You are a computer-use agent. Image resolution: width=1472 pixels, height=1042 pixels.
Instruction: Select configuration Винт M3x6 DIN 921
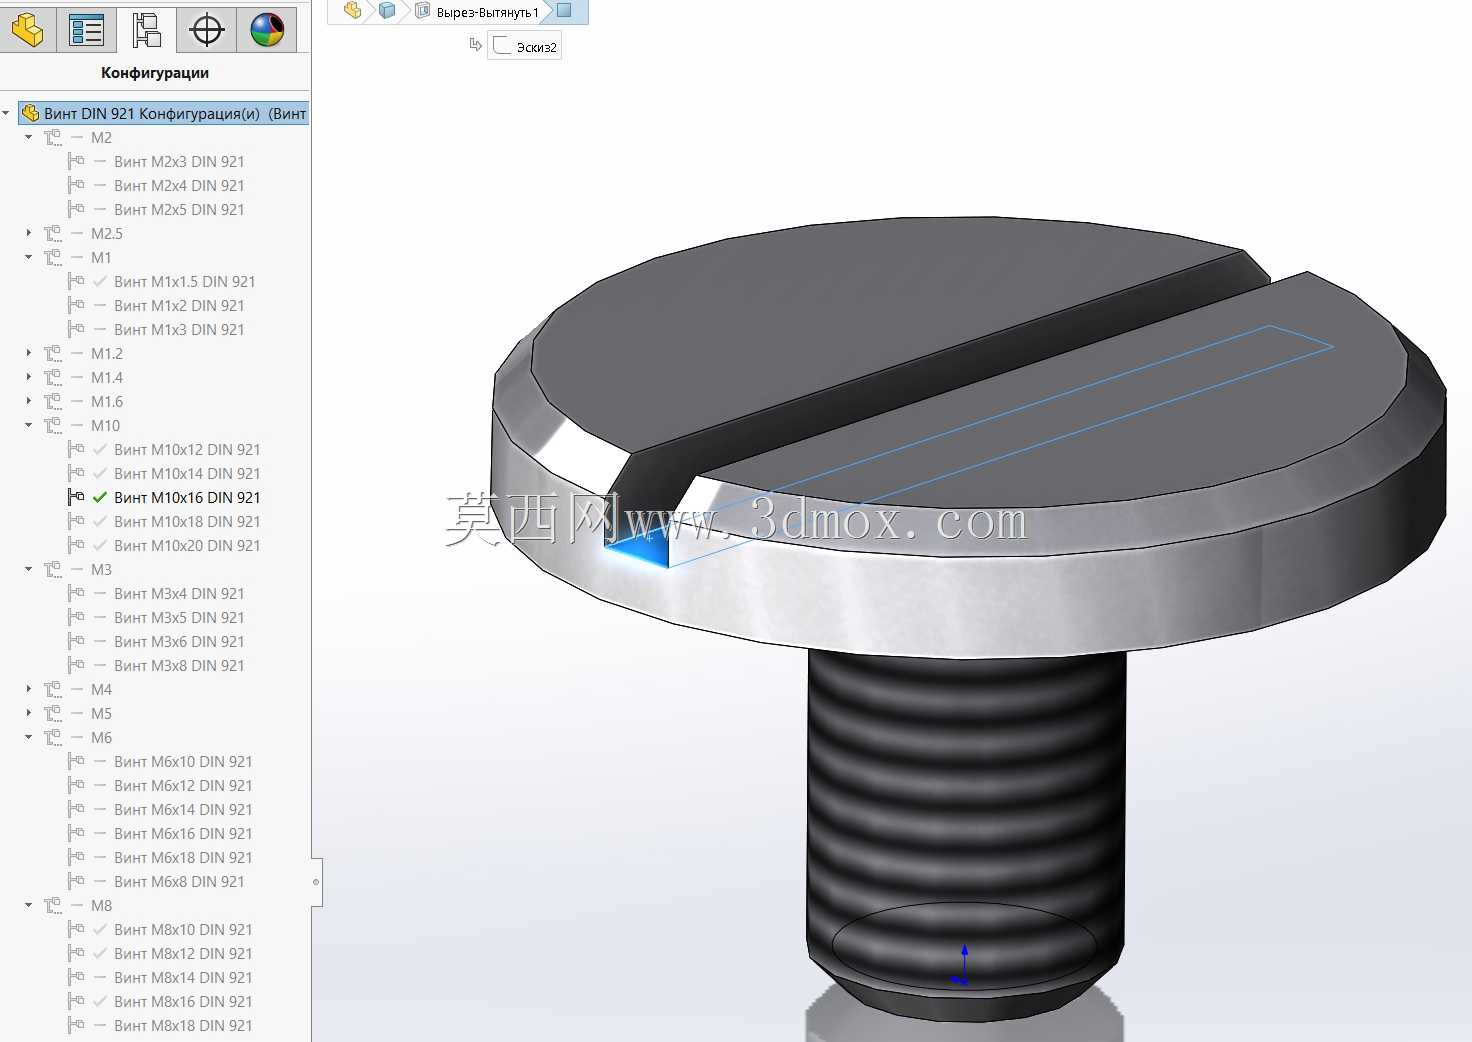179,641
